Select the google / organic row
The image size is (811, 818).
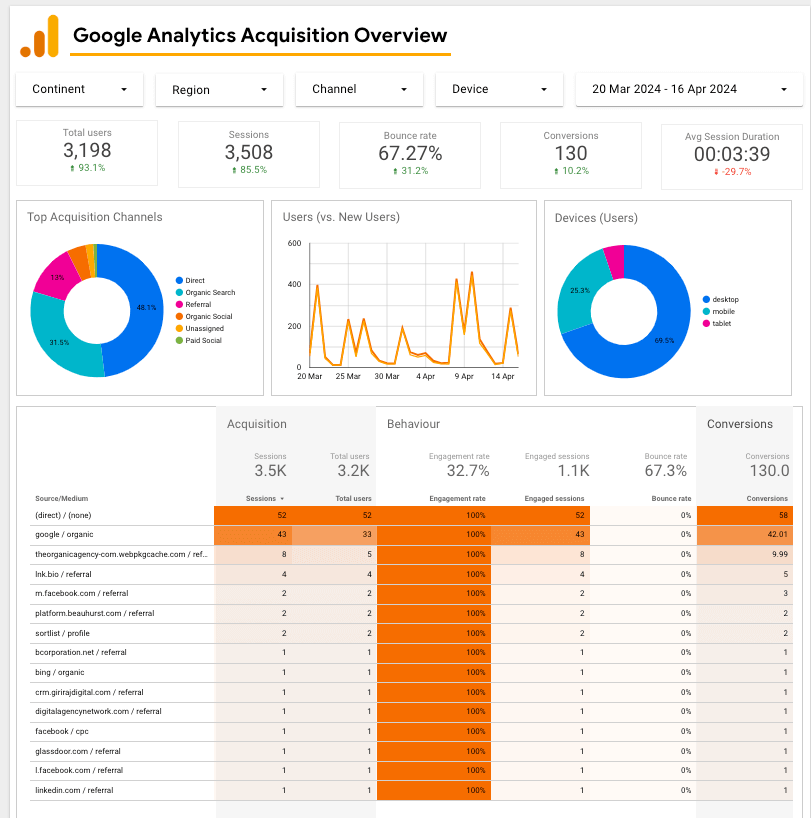411,535
